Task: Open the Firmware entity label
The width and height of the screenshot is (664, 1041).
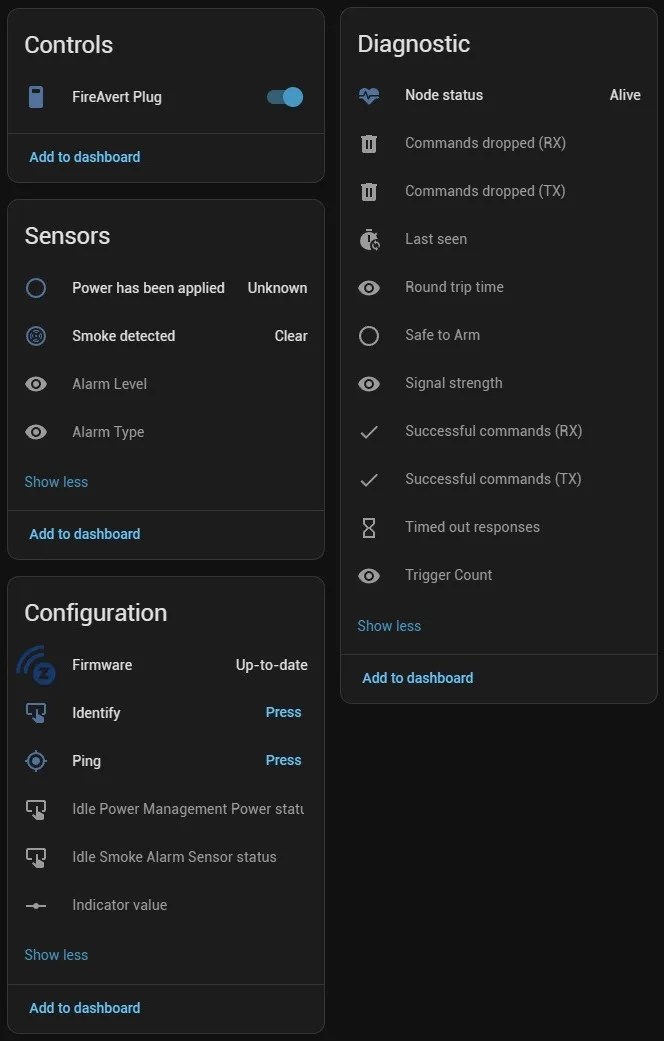Action: 102,665
